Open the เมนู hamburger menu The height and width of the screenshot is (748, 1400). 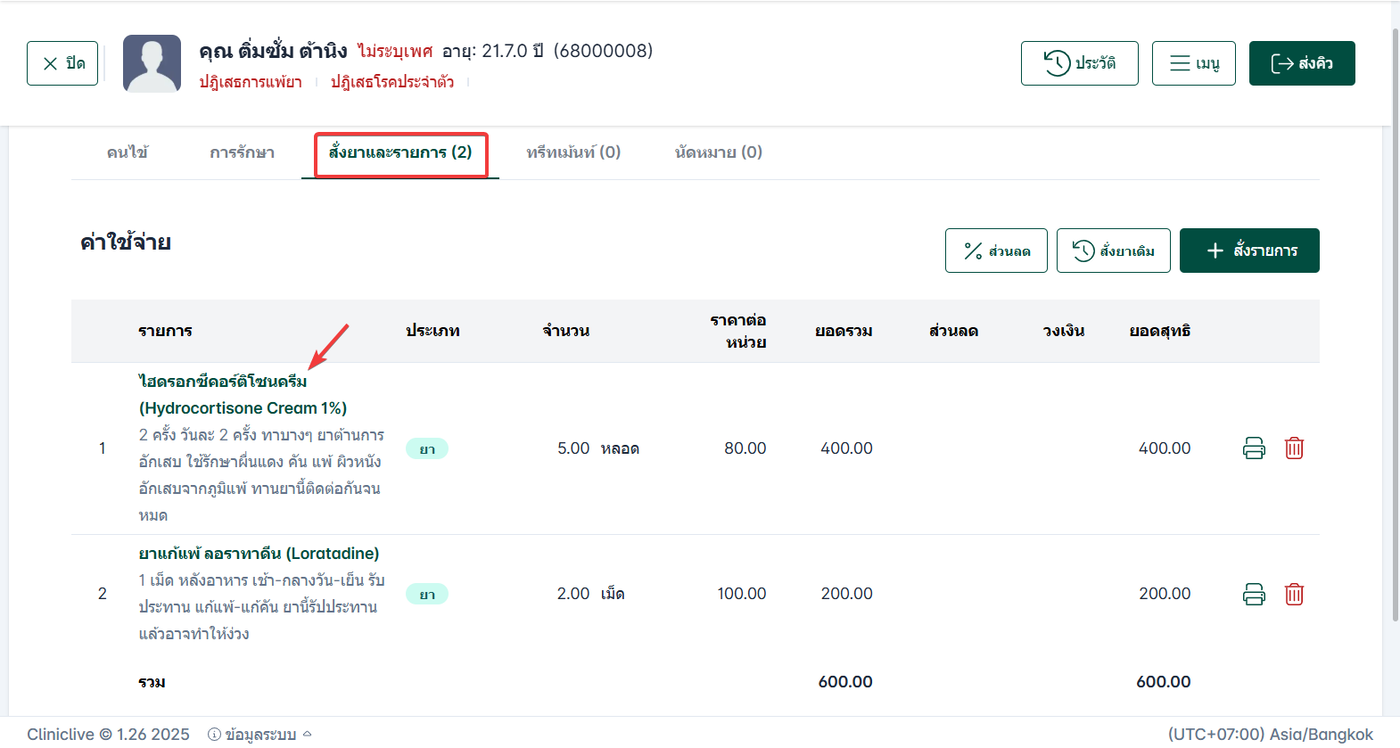point(1193,64)
